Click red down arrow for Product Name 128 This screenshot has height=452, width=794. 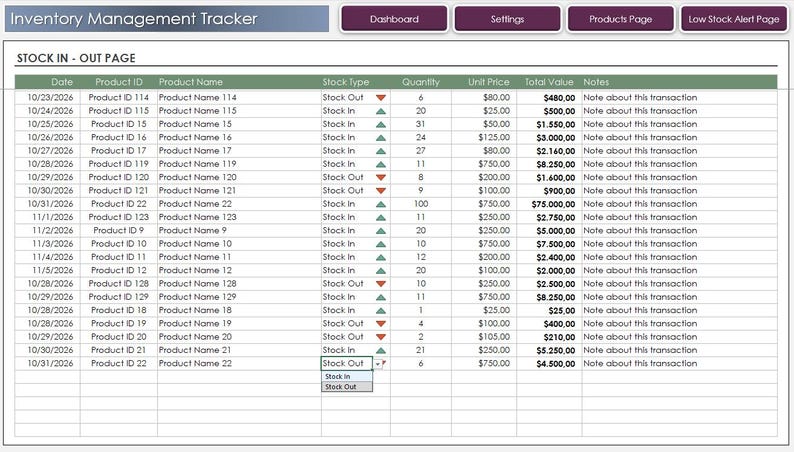(x=381, y=283)
